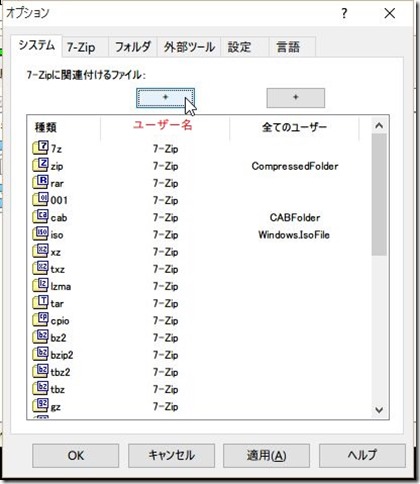Click the 種類 column header

click(x=64, y=127)
